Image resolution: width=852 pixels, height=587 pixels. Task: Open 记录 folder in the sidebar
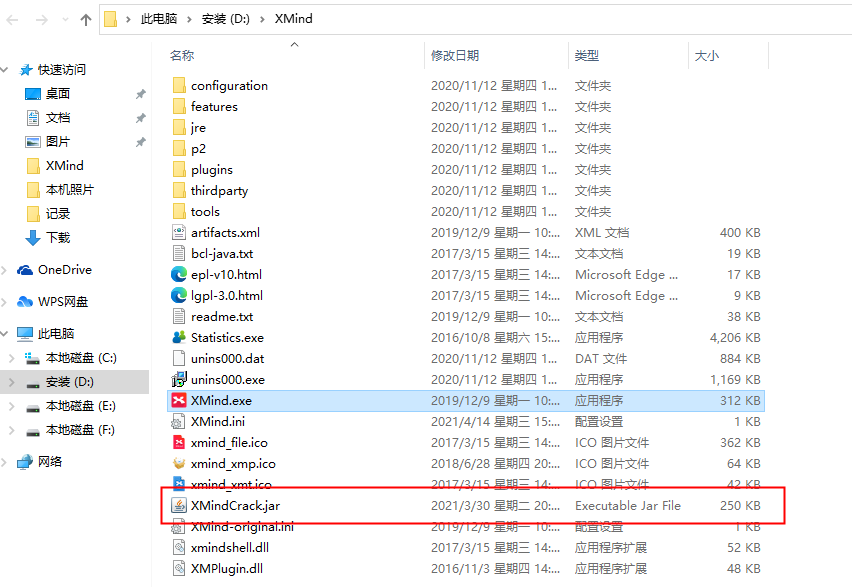[58, 214]
